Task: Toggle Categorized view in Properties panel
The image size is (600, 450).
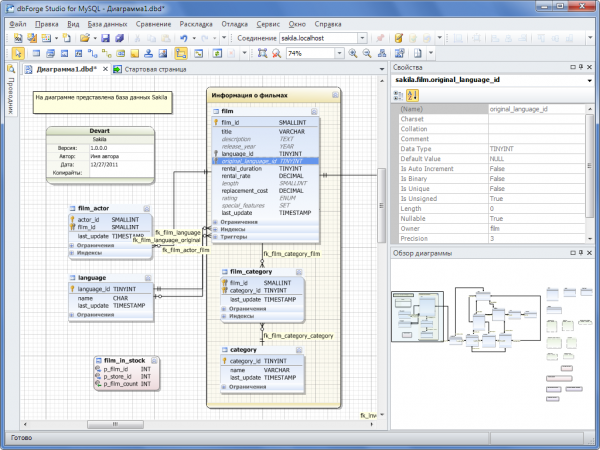Action: [x=398, y=95]
